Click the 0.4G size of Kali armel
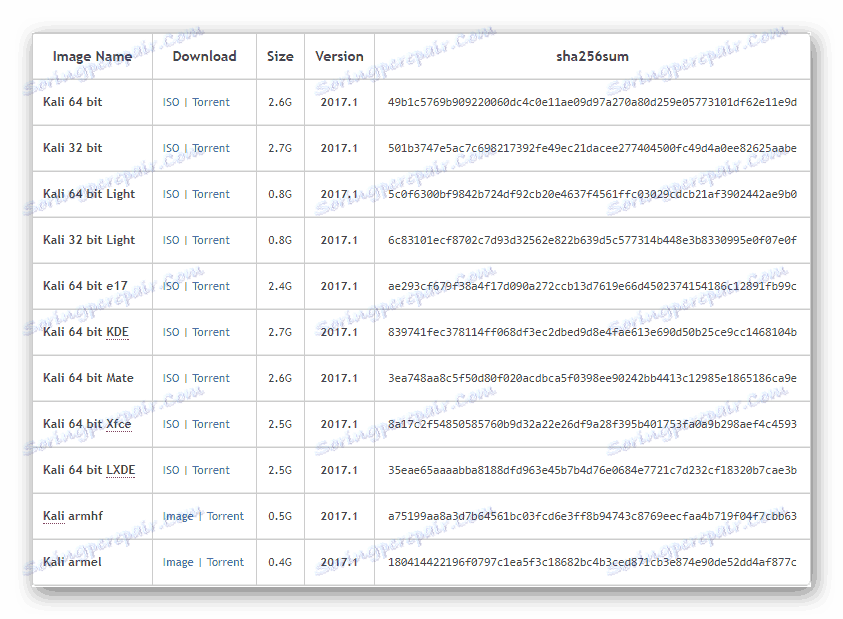 click(280, 562)
